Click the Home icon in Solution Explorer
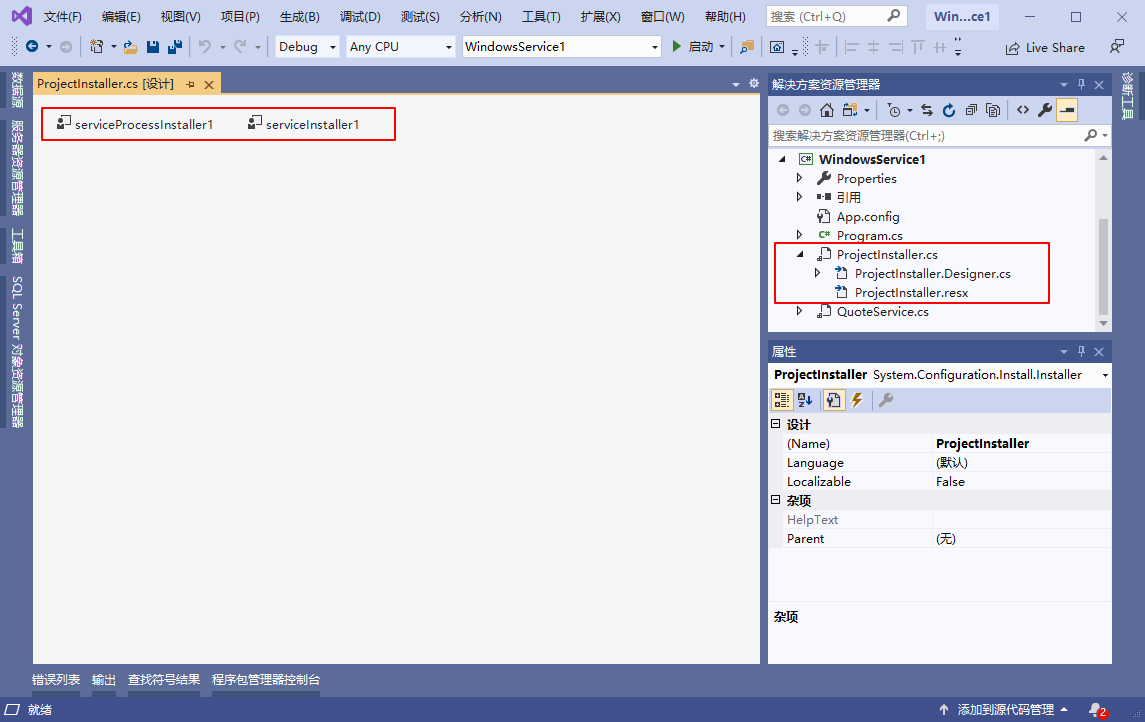This screenshot has width=1145, height=722. tap(826, 110)
